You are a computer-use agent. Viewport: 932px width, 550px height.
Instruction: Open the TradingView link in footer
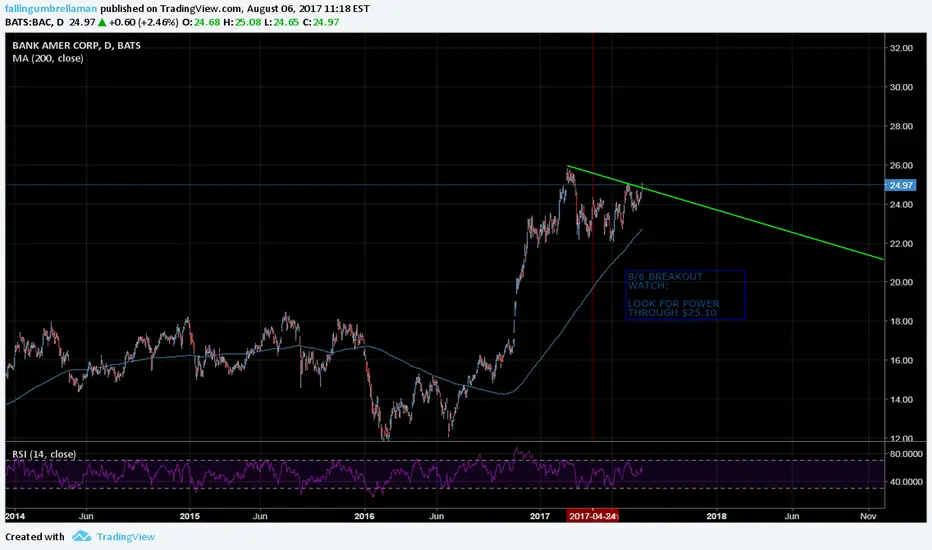pos(126,536)
